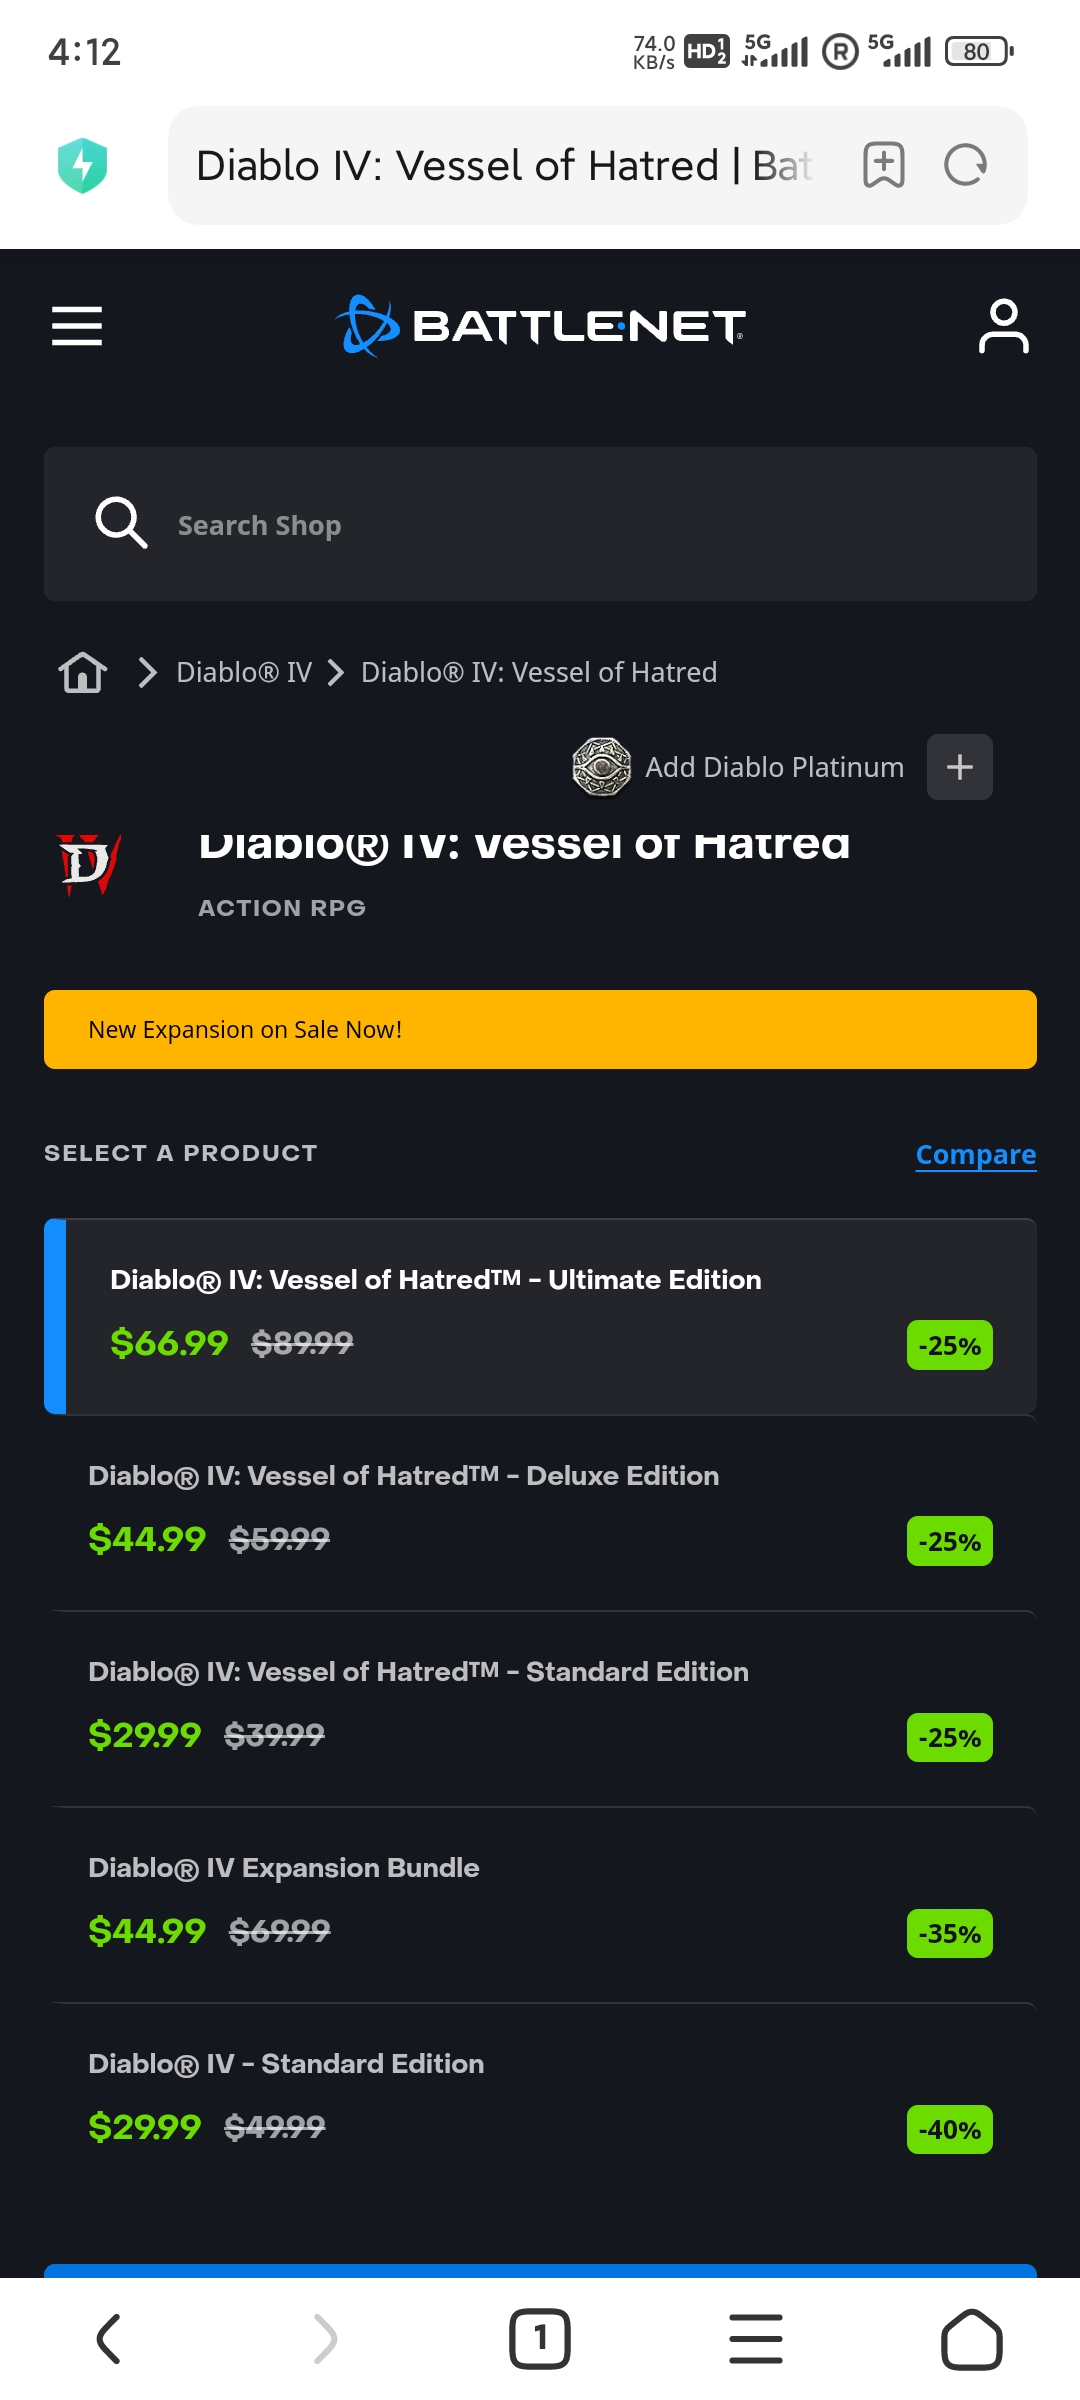Viewport: 1080px width, 2400px height.
Task: Select the Ultimate Edition product option
Action: [540, 1316]
